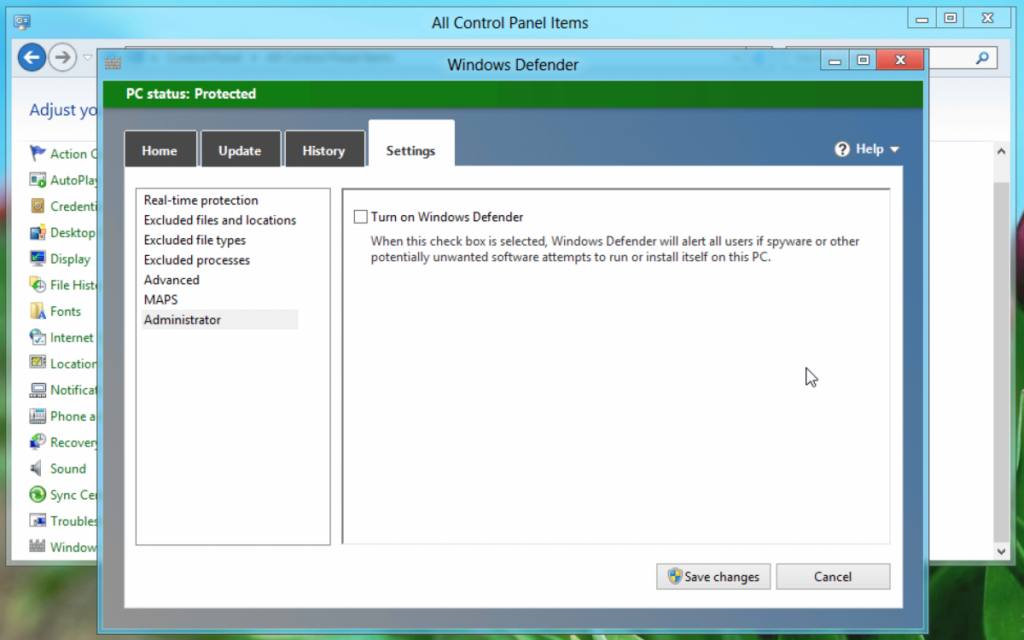
Task: Open the History tab
Action: click(323, 151)
